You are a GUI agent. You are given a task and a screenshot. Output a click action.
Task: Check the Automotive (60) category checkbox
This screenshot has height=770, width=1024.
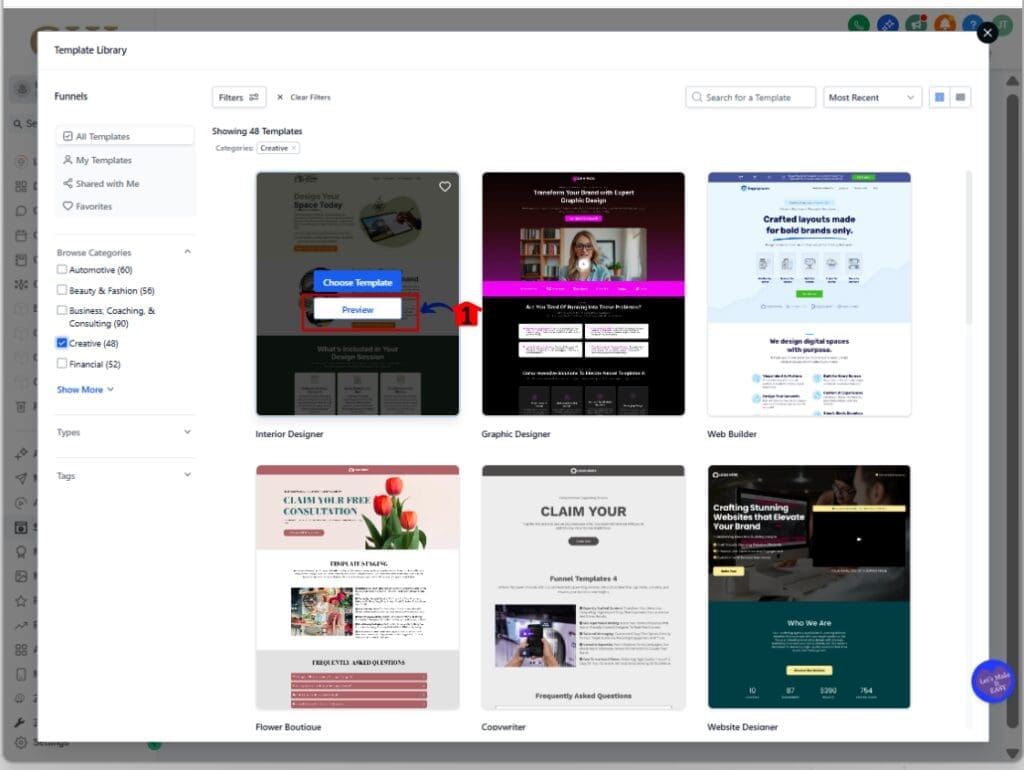click(x=61, y=269)
